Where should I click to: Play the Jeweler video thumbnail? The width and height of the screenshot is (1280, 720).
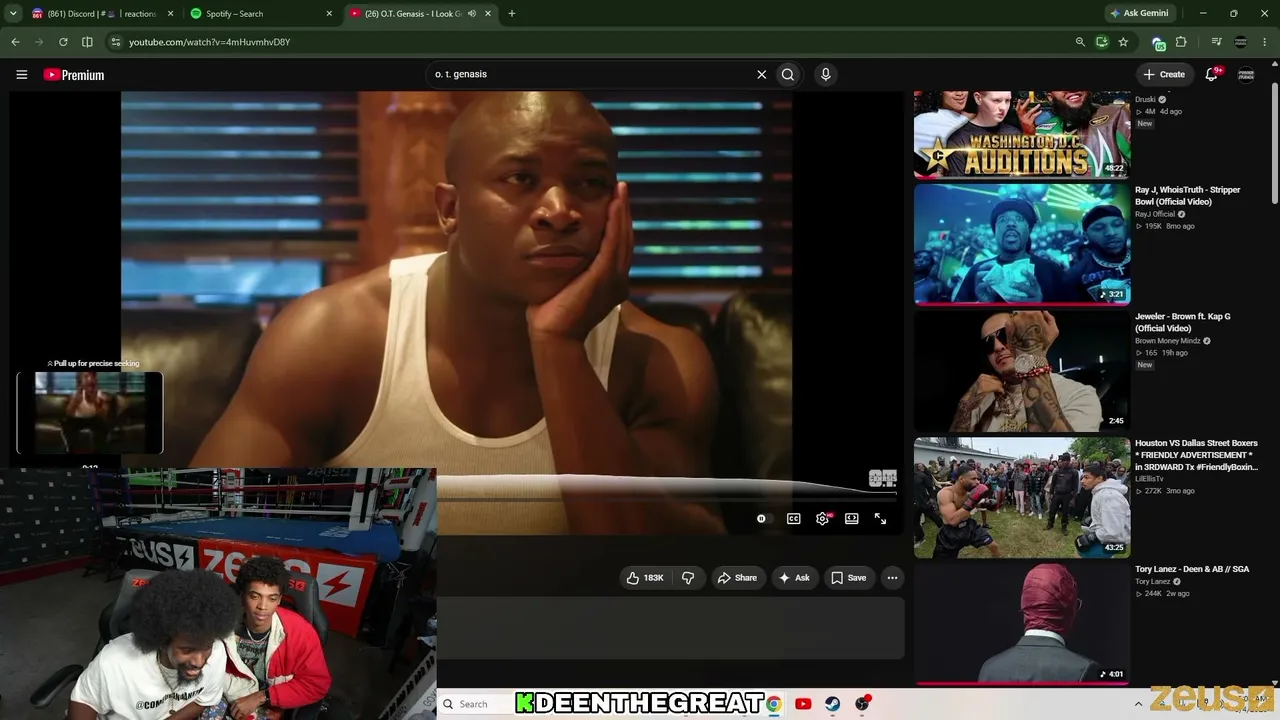point(1022,371)
